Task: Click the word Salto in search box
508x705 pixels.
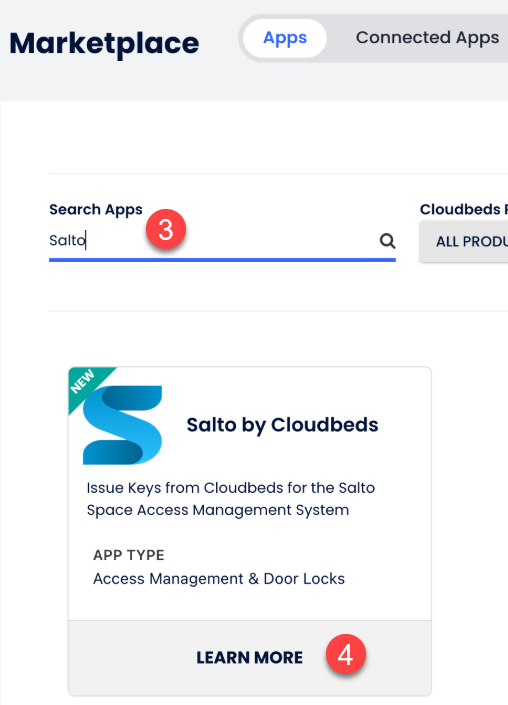Action: pyautogui.click(x=67, y=241)
